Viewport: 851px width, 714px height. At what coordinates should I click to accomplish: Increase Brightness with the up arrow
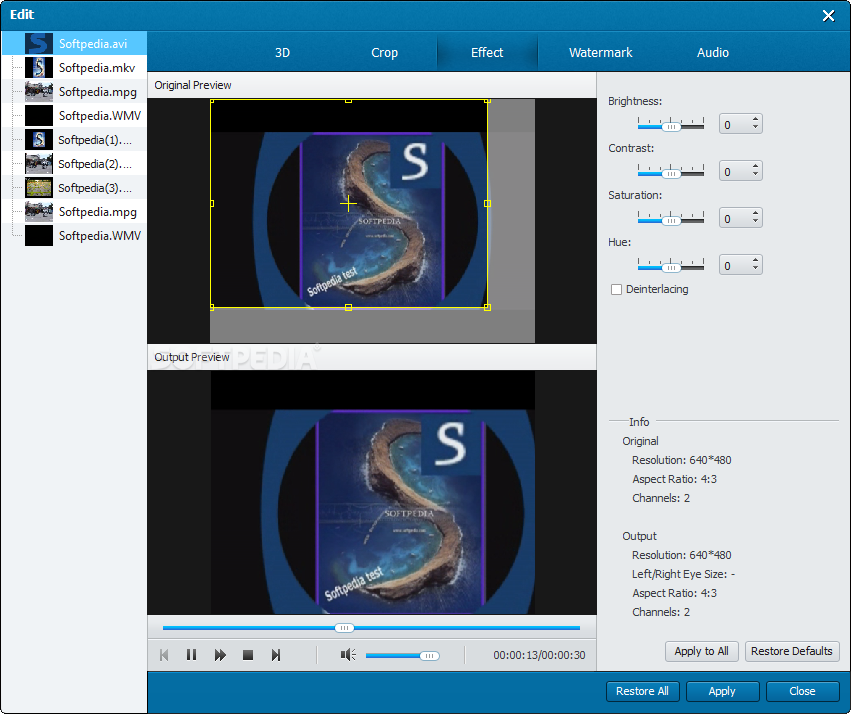(x=755, y=119)
